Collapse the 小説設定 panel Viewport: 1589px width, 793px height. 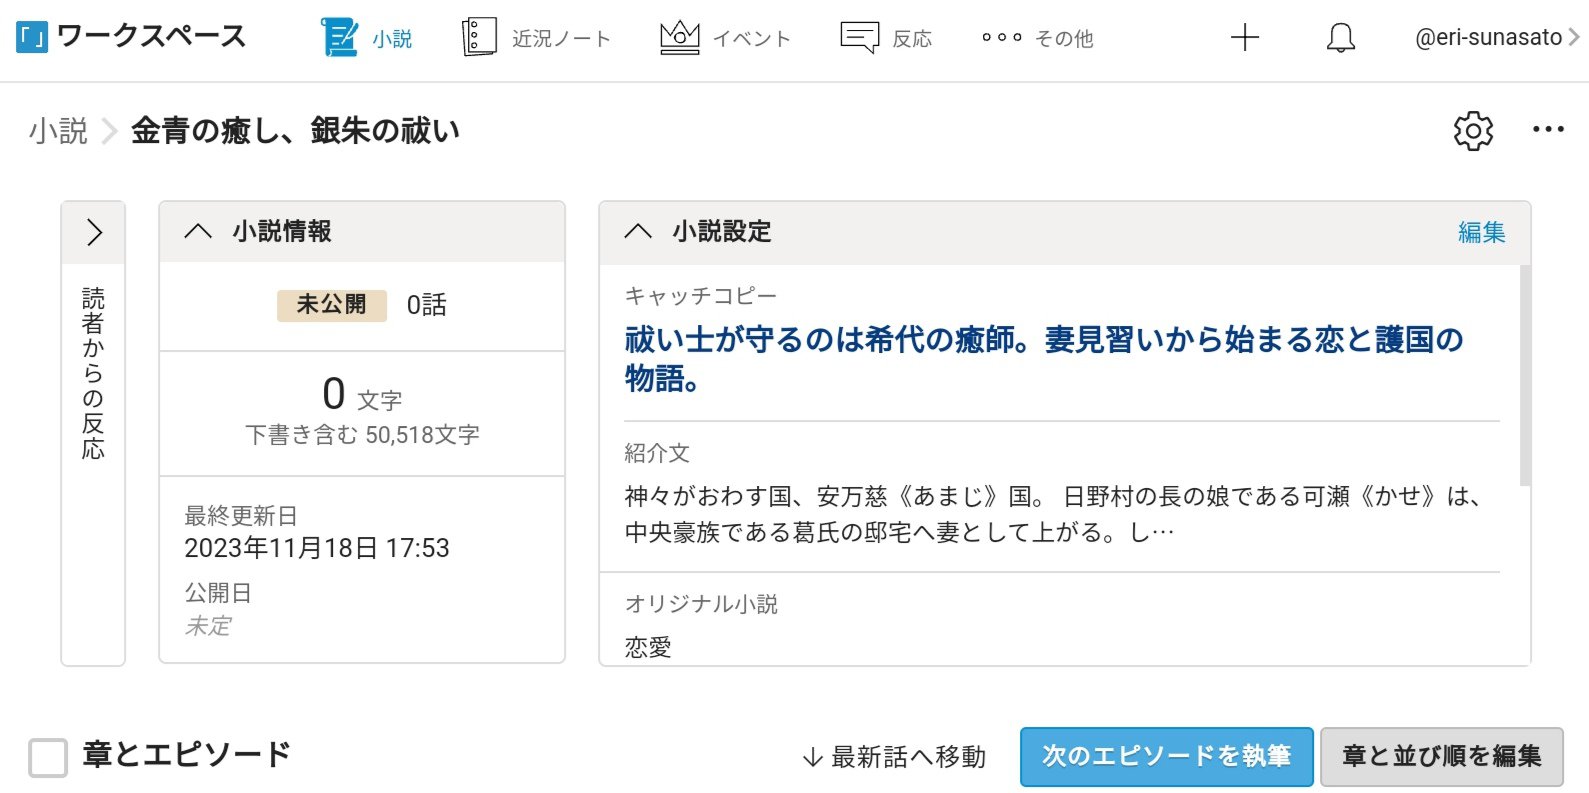pos(638,232)
